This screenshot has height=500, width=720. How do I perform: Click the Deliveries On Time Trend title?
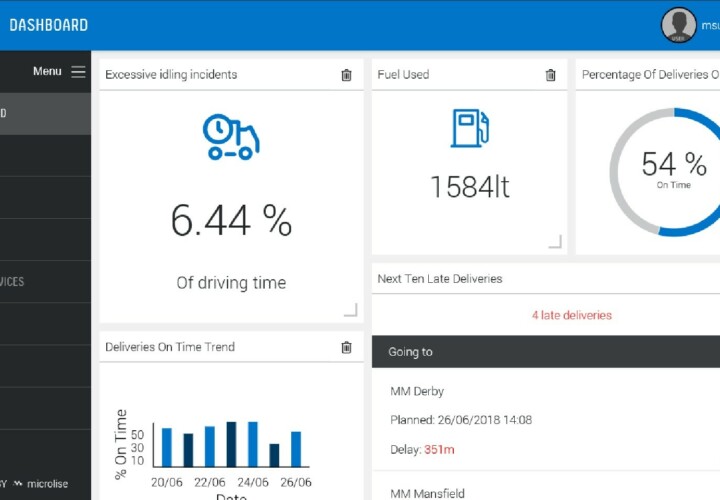(x=170, y=347)
